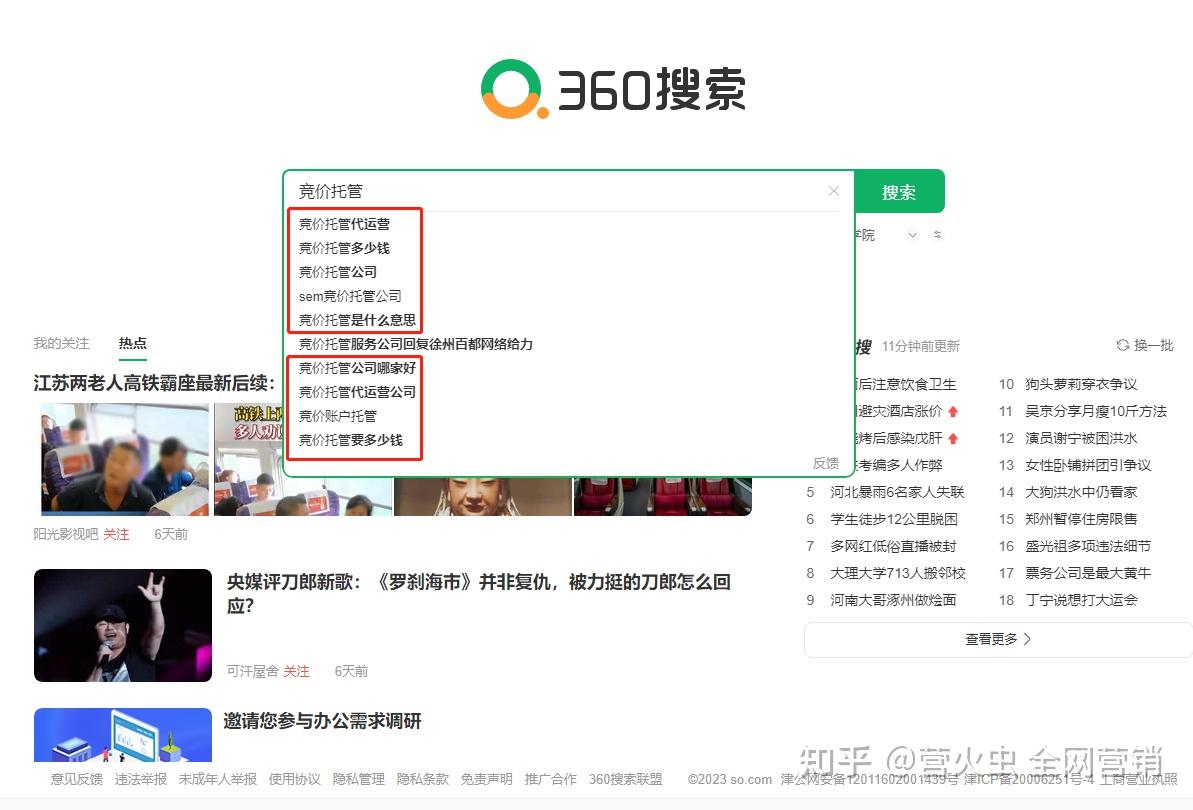Open the office survey illustration thumbnail
Screen dimensions: 1193x810
pos(122,735)
